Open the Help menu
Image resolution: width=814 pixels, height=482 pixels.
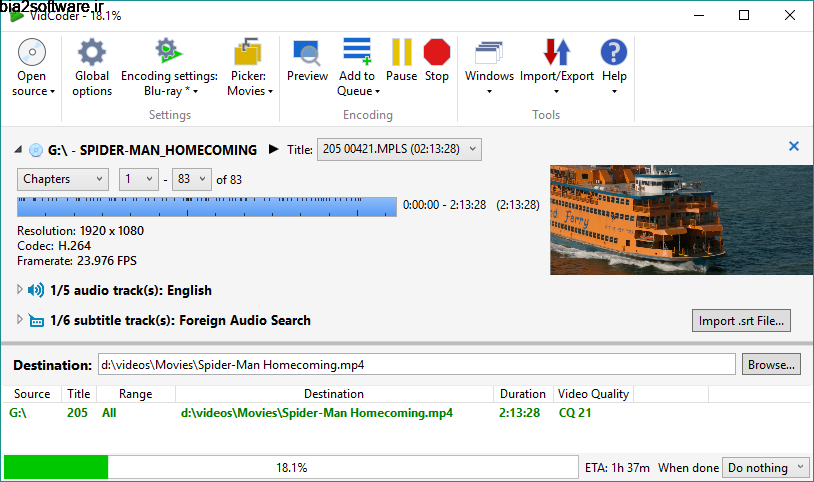[x=614, y=68]
